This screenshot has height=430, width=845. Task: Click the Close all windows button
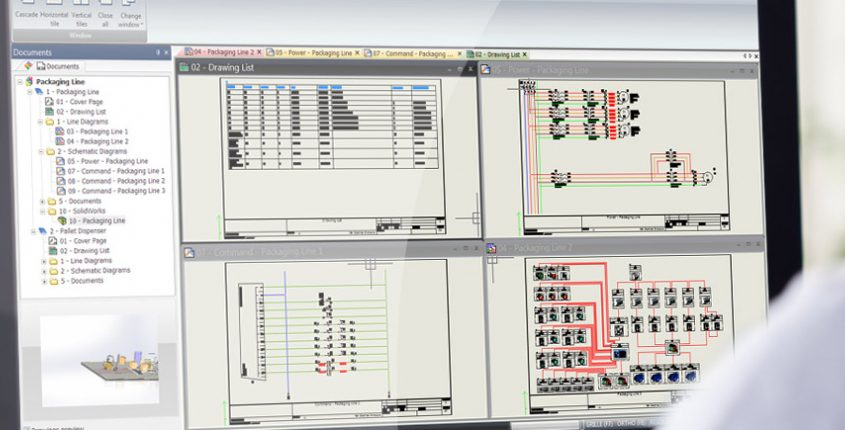(105, 14)
